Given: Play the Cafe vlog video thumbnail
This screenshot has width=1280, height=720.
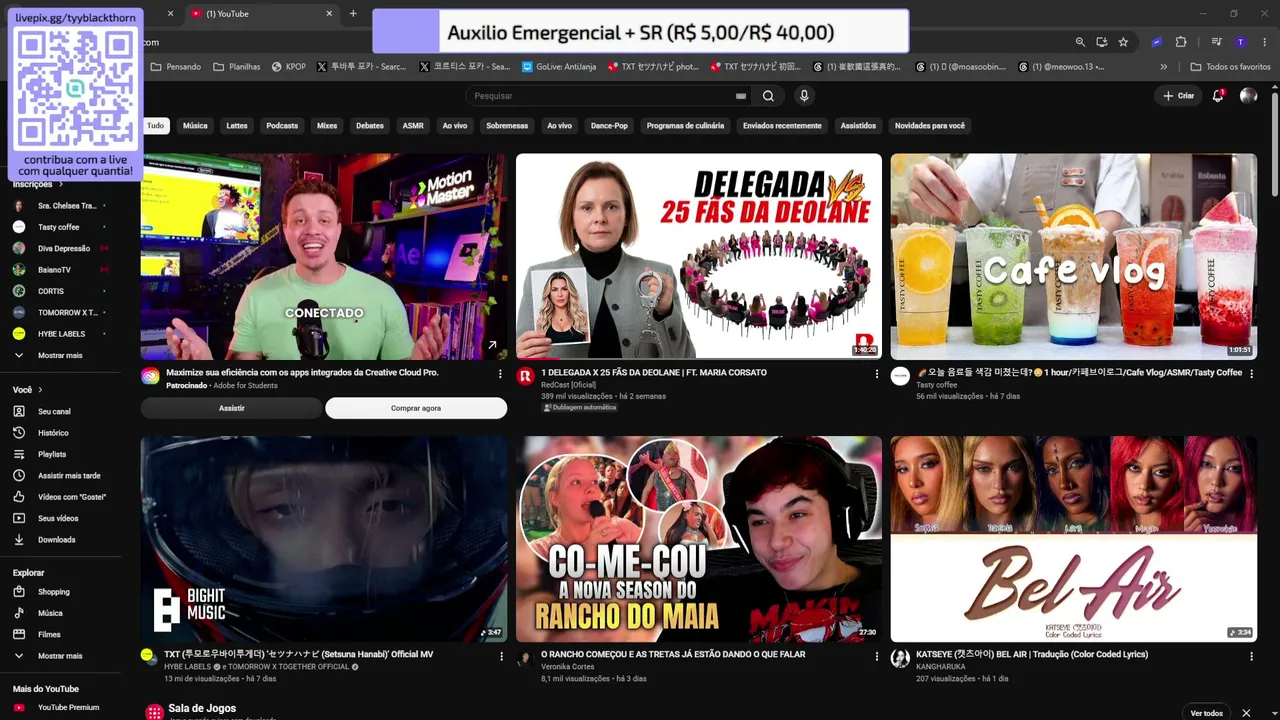Looking at the screenshot, I should (1073, 256).
